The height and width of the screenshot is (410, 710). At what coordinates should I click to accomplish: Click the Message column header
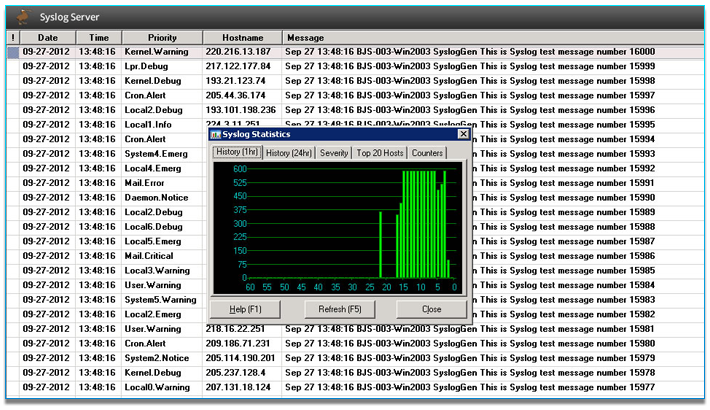306,37
